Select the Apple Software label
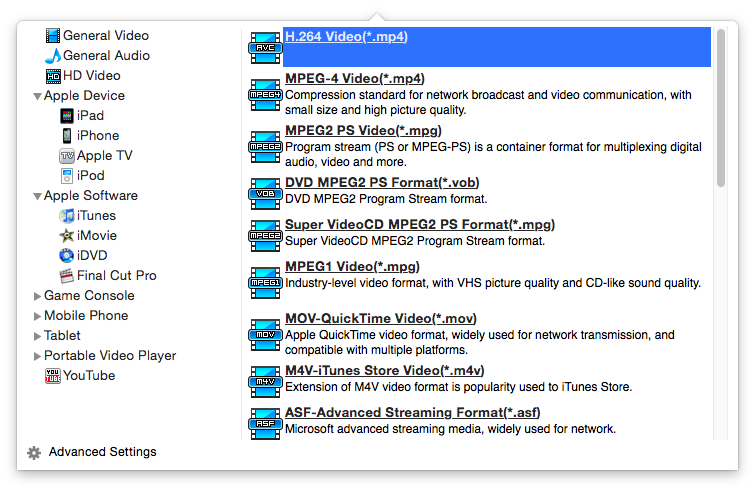The image size is (755, 491). pyautogui.click(x=91, y=196)
